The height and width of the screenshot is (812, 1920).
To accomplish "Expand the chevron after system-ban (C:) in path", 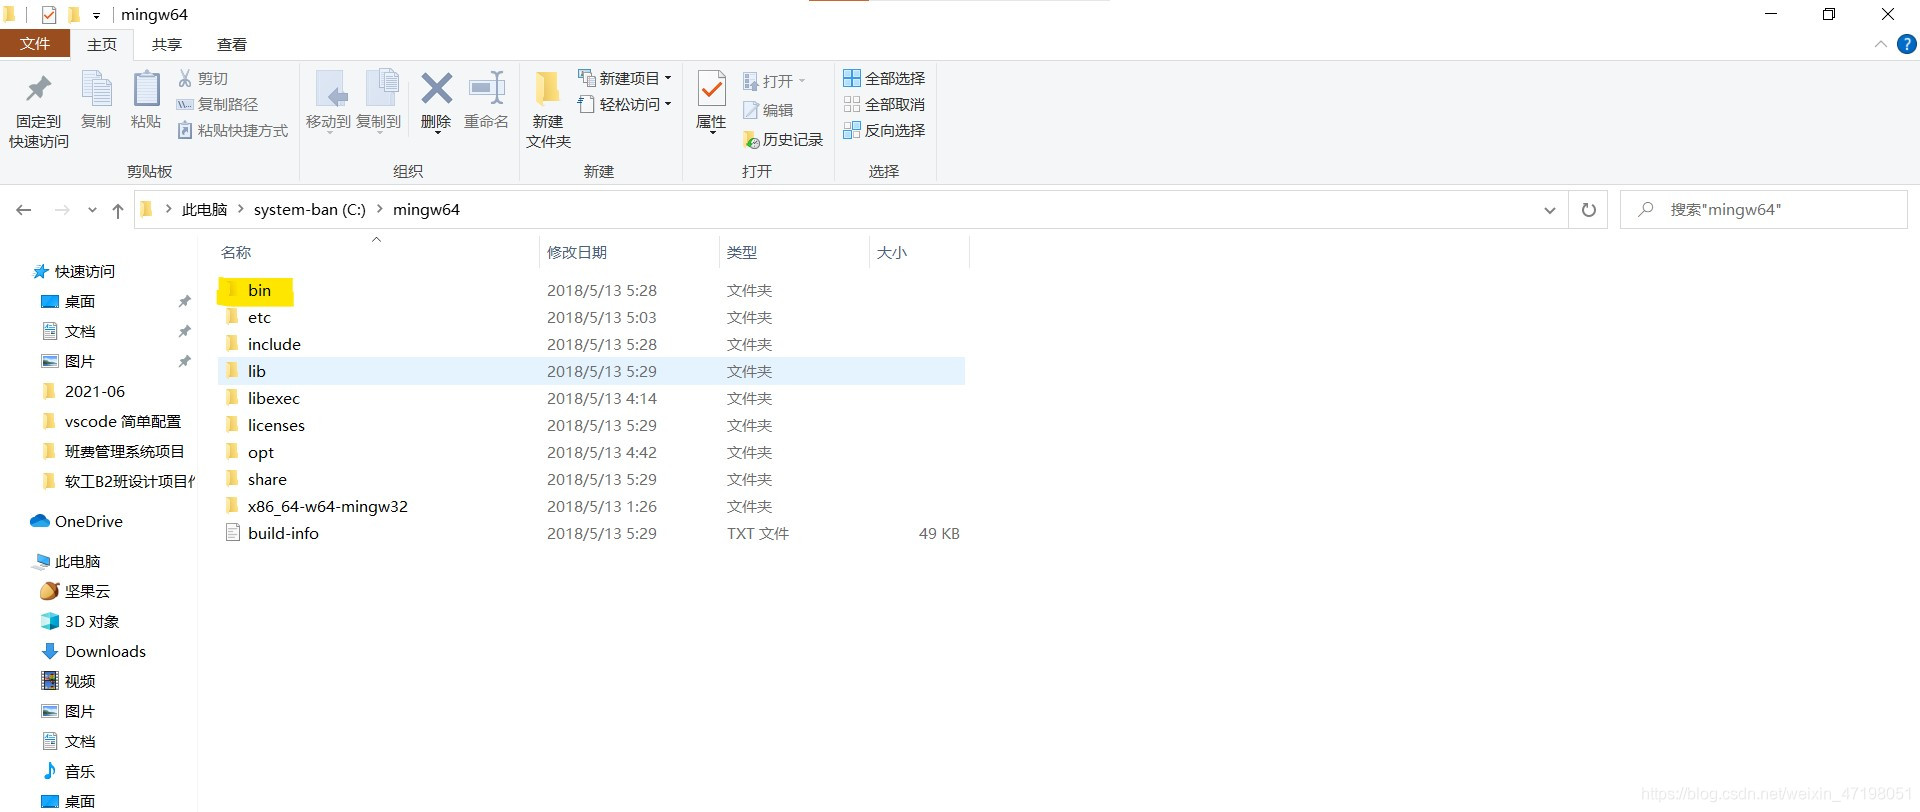I will point(380,209).
